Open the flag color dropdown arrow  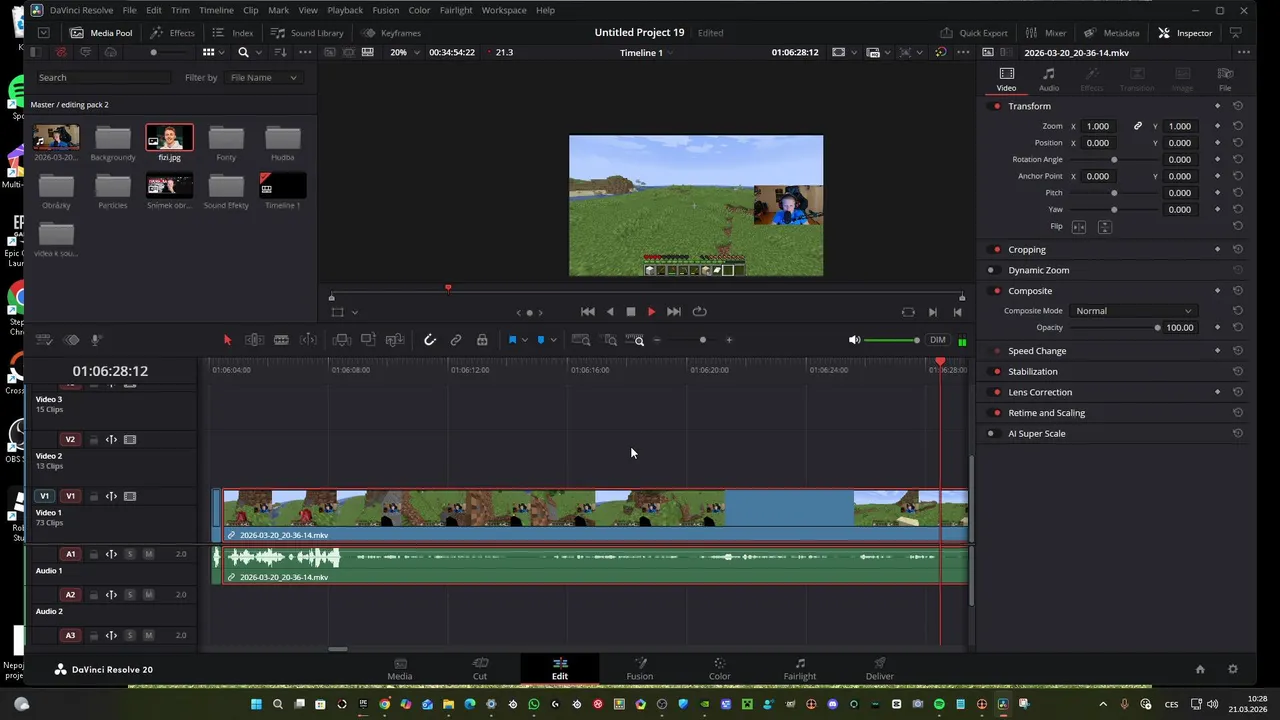click(x=524, y=340)
